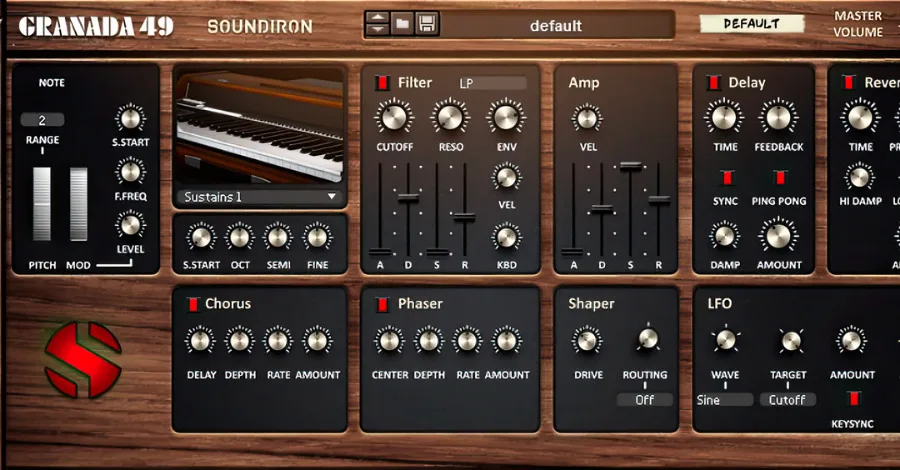Click the red Soundiron S logo
This screenshot has height=470, width=900.
pyautogui.click(x=84, y=359)
